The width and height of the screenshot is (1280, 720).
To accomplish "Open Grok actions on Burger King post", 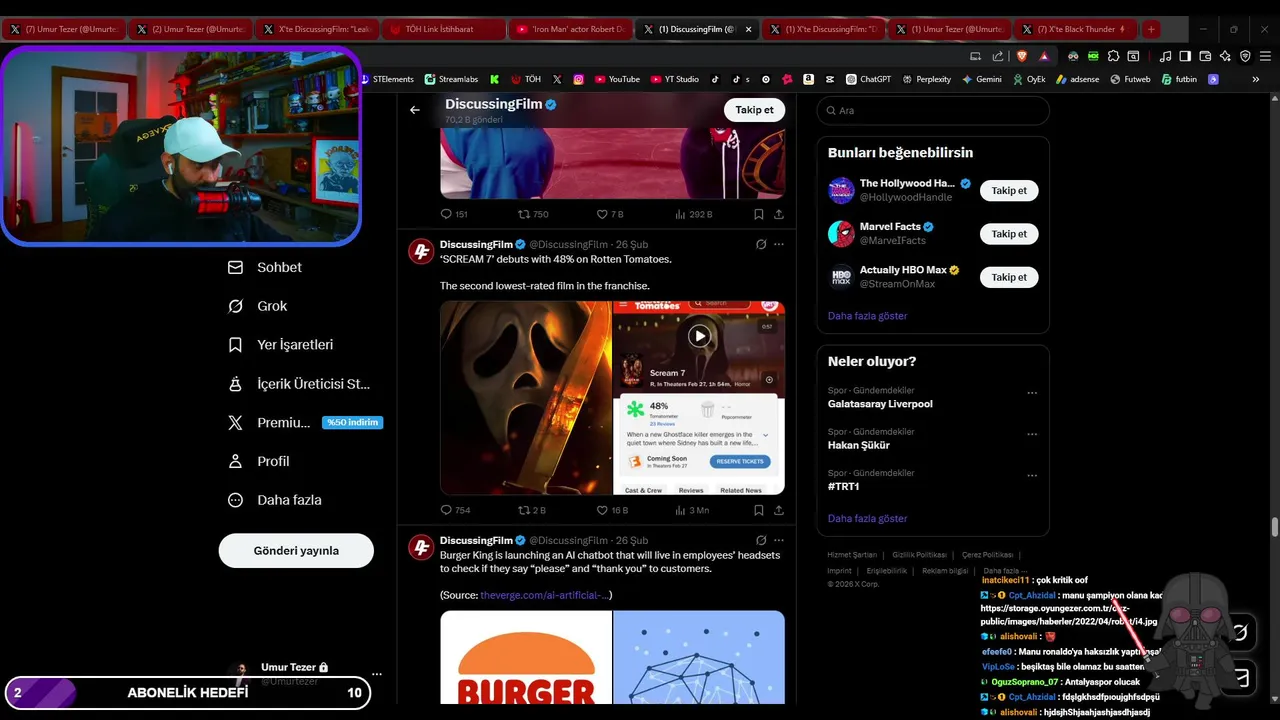I will tap(761, 540).
